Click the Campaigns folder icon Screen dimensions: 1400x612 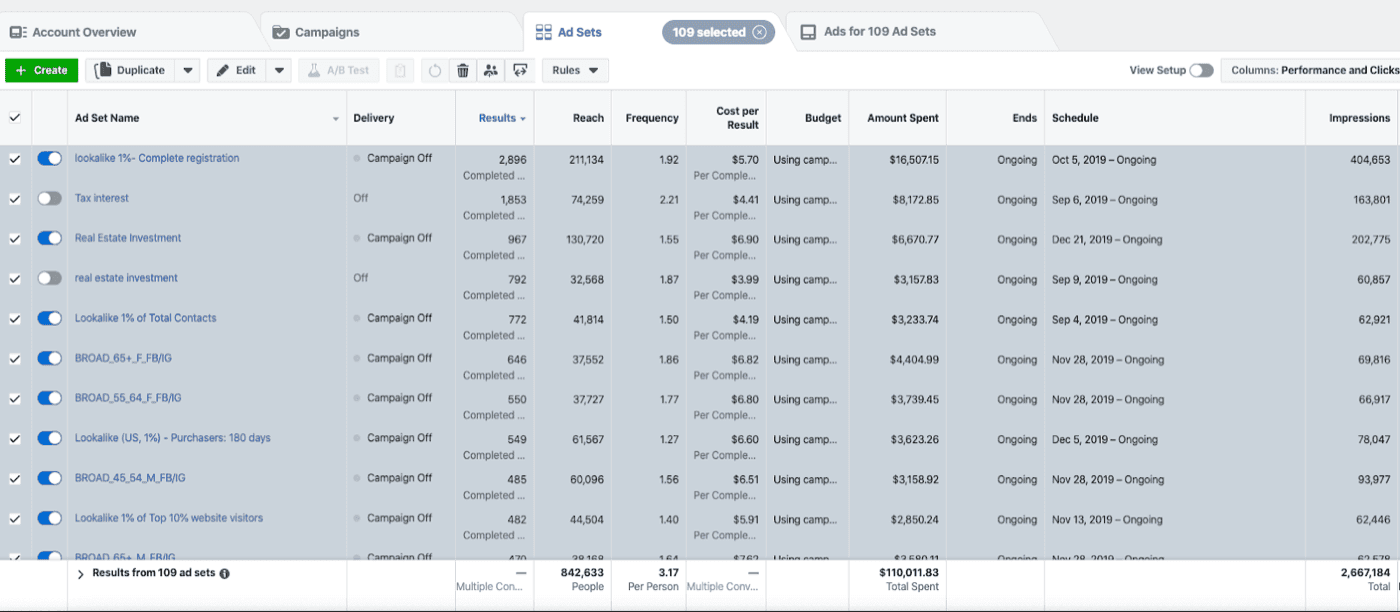click(281, 32)
